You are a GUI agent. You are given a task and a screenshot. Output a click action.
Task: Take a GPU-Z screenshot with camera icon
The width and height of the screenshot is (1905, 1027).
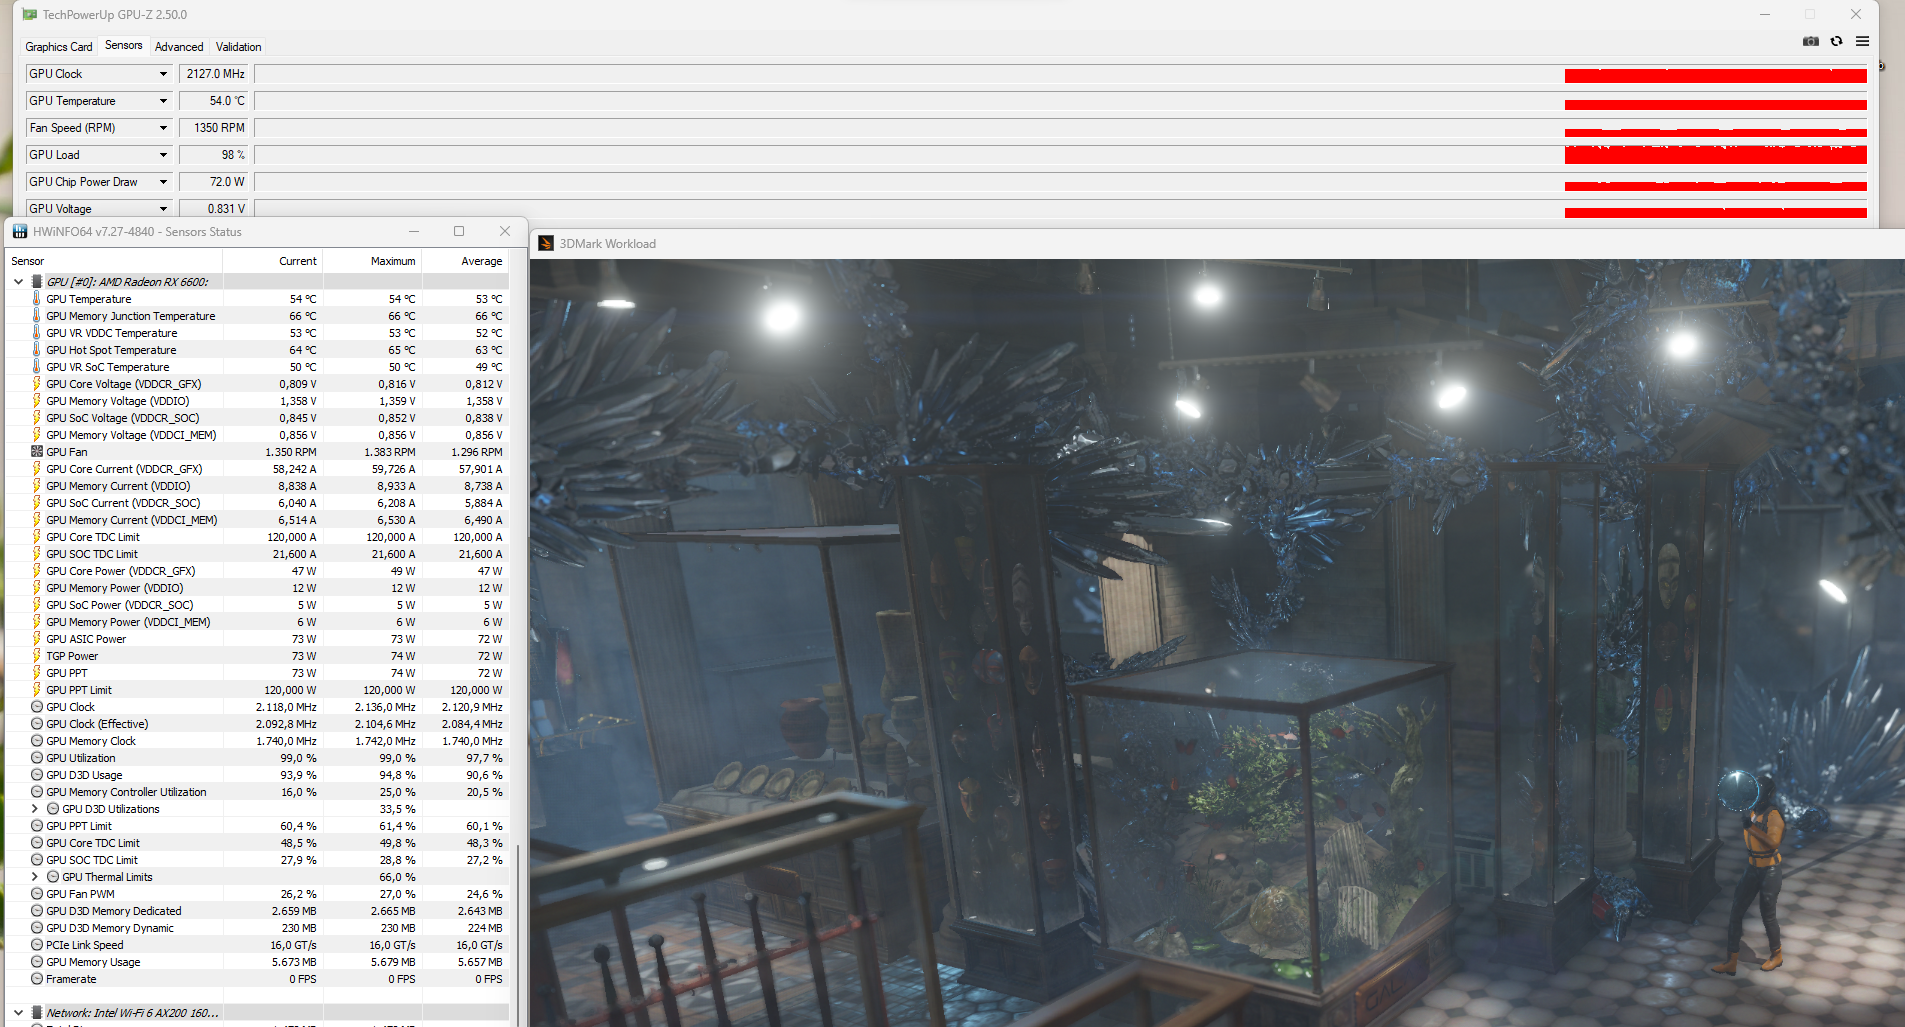1810,41
